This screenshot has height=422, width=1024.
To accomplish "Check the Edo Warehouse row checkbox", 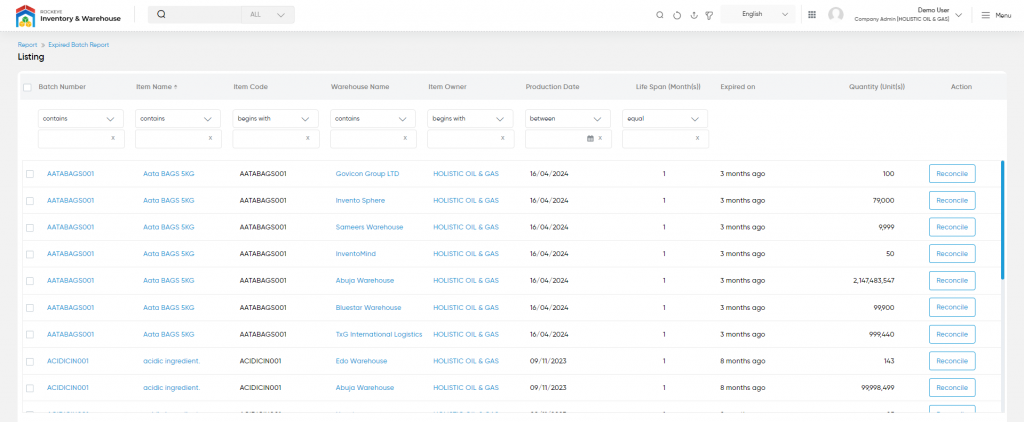I will click(30, 361).
